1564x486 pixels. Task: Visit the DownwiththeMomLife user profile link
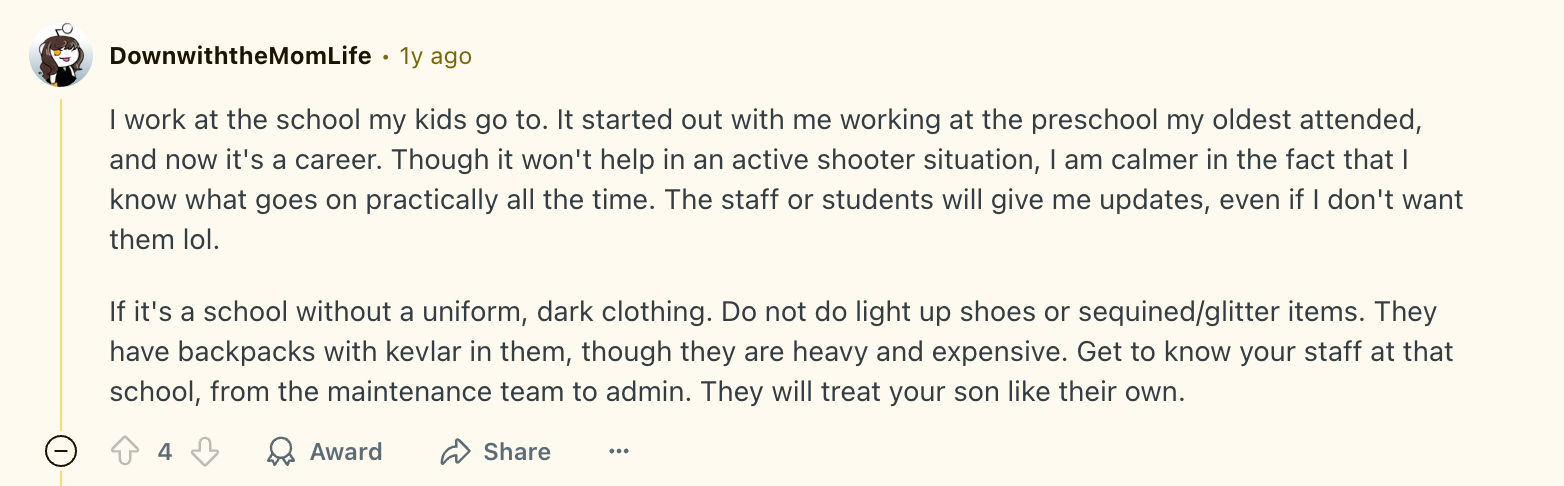click(x=240, y=56)
